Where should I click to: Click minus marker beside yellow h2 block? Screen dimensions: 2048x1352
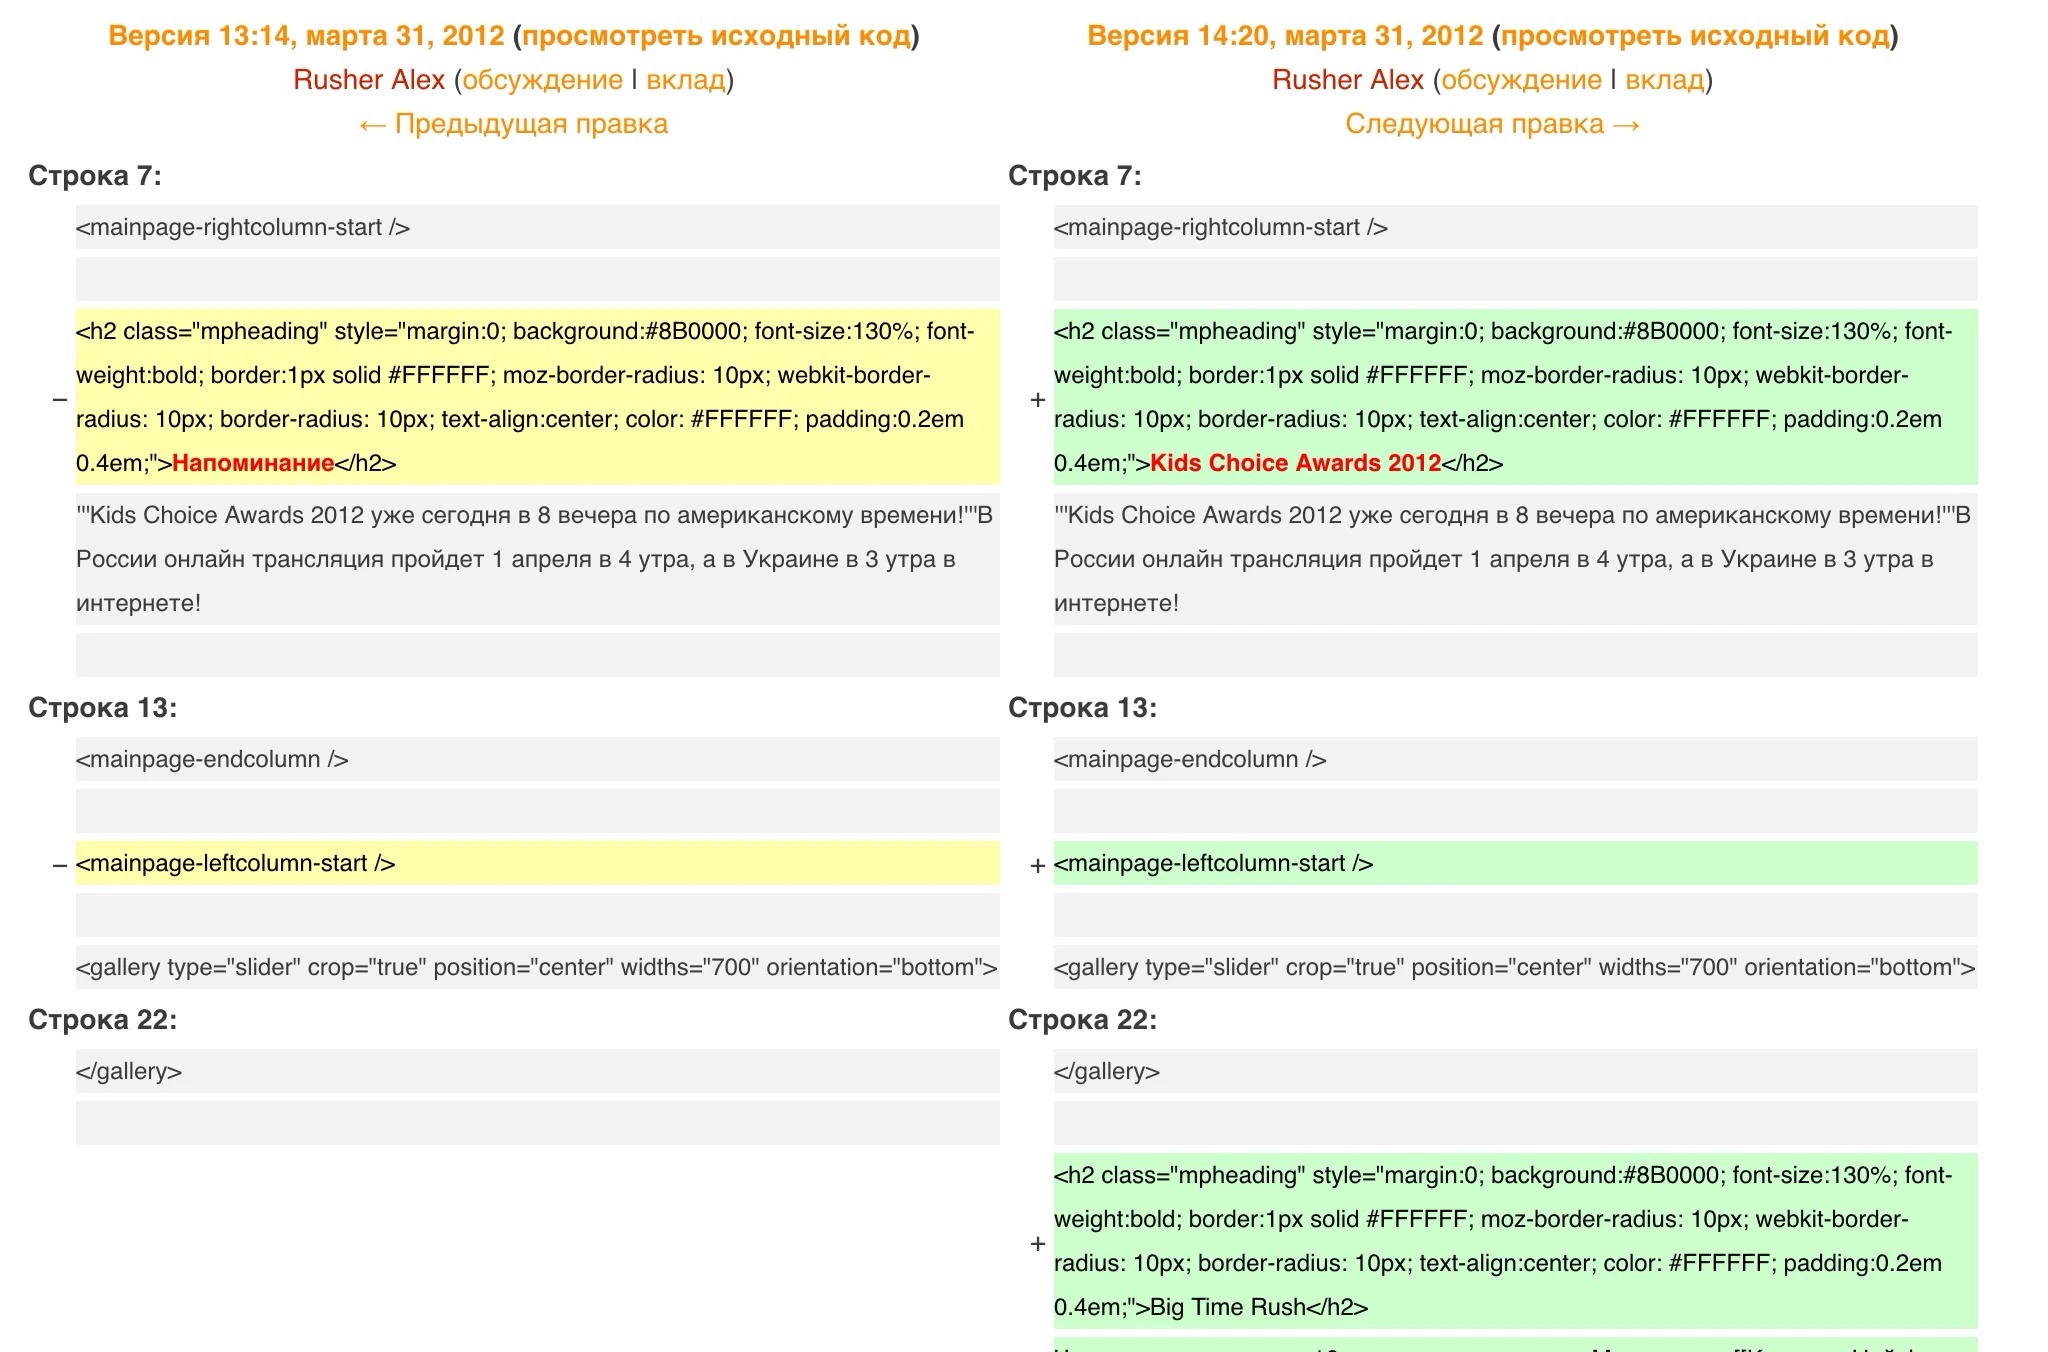pyautogui.click(x=60, y=400)
